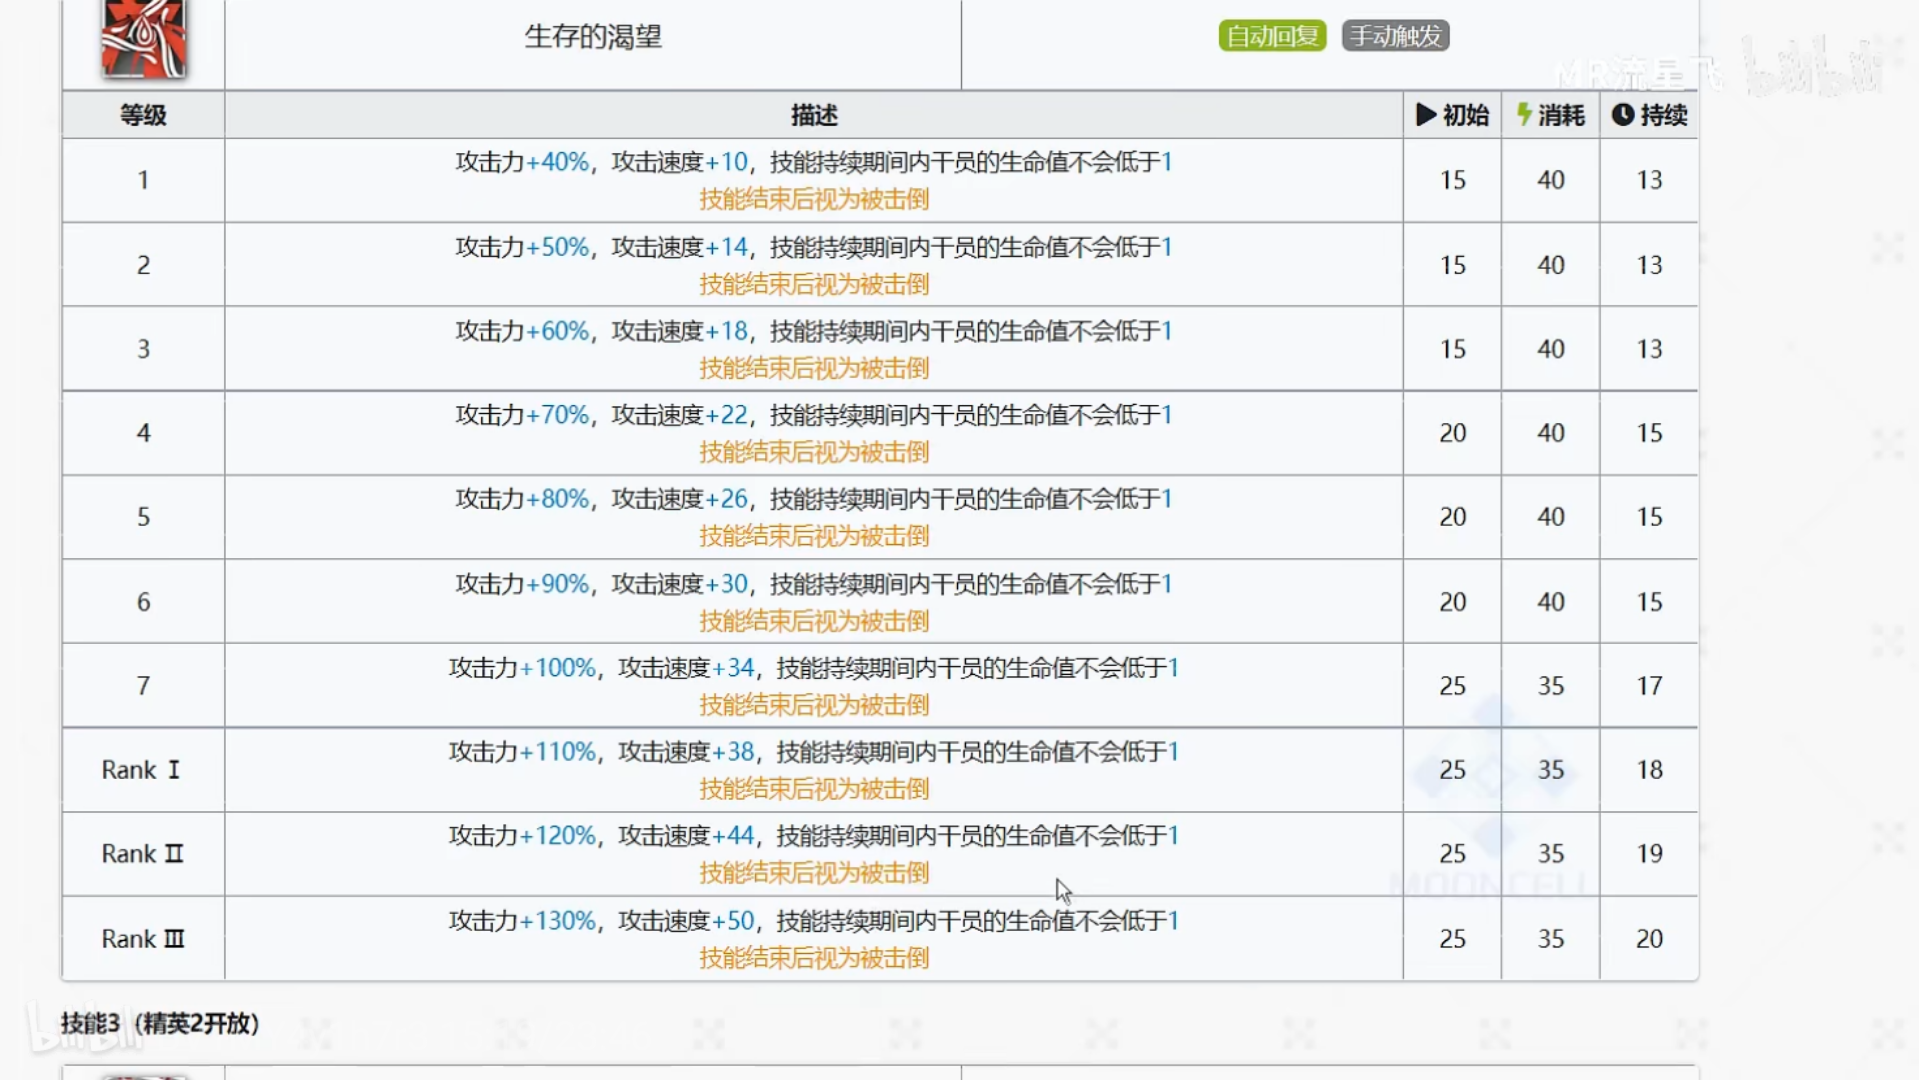Click the orange 技能结束后视为被击倒 text in level 1 row
Screen dimensions: 1919x1080
(x=813, y=199)
